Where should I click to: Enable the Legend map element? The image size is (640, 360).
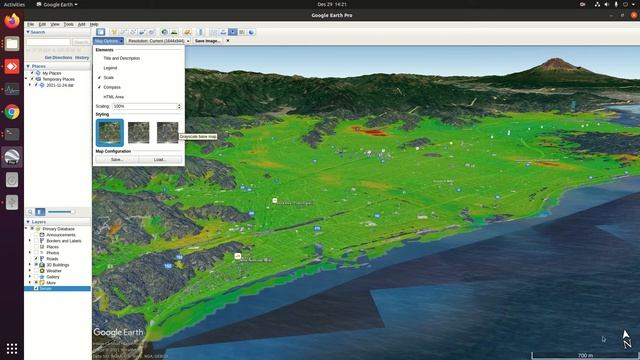coord(110,68)
